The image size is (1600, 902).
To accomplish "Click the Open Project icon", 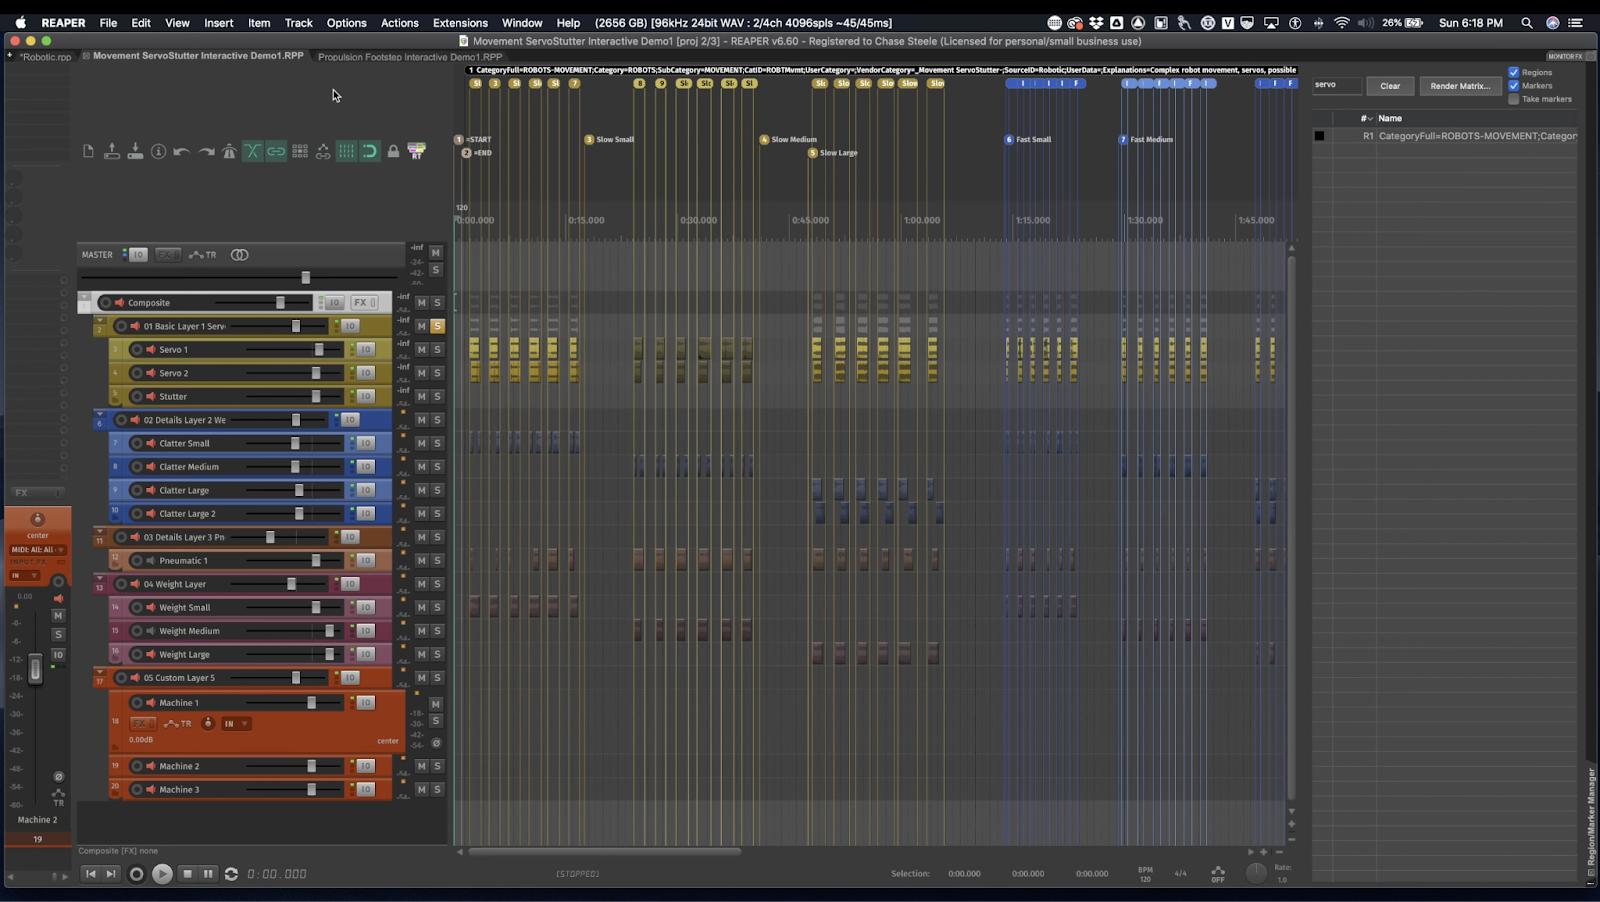I will (112, 151).
